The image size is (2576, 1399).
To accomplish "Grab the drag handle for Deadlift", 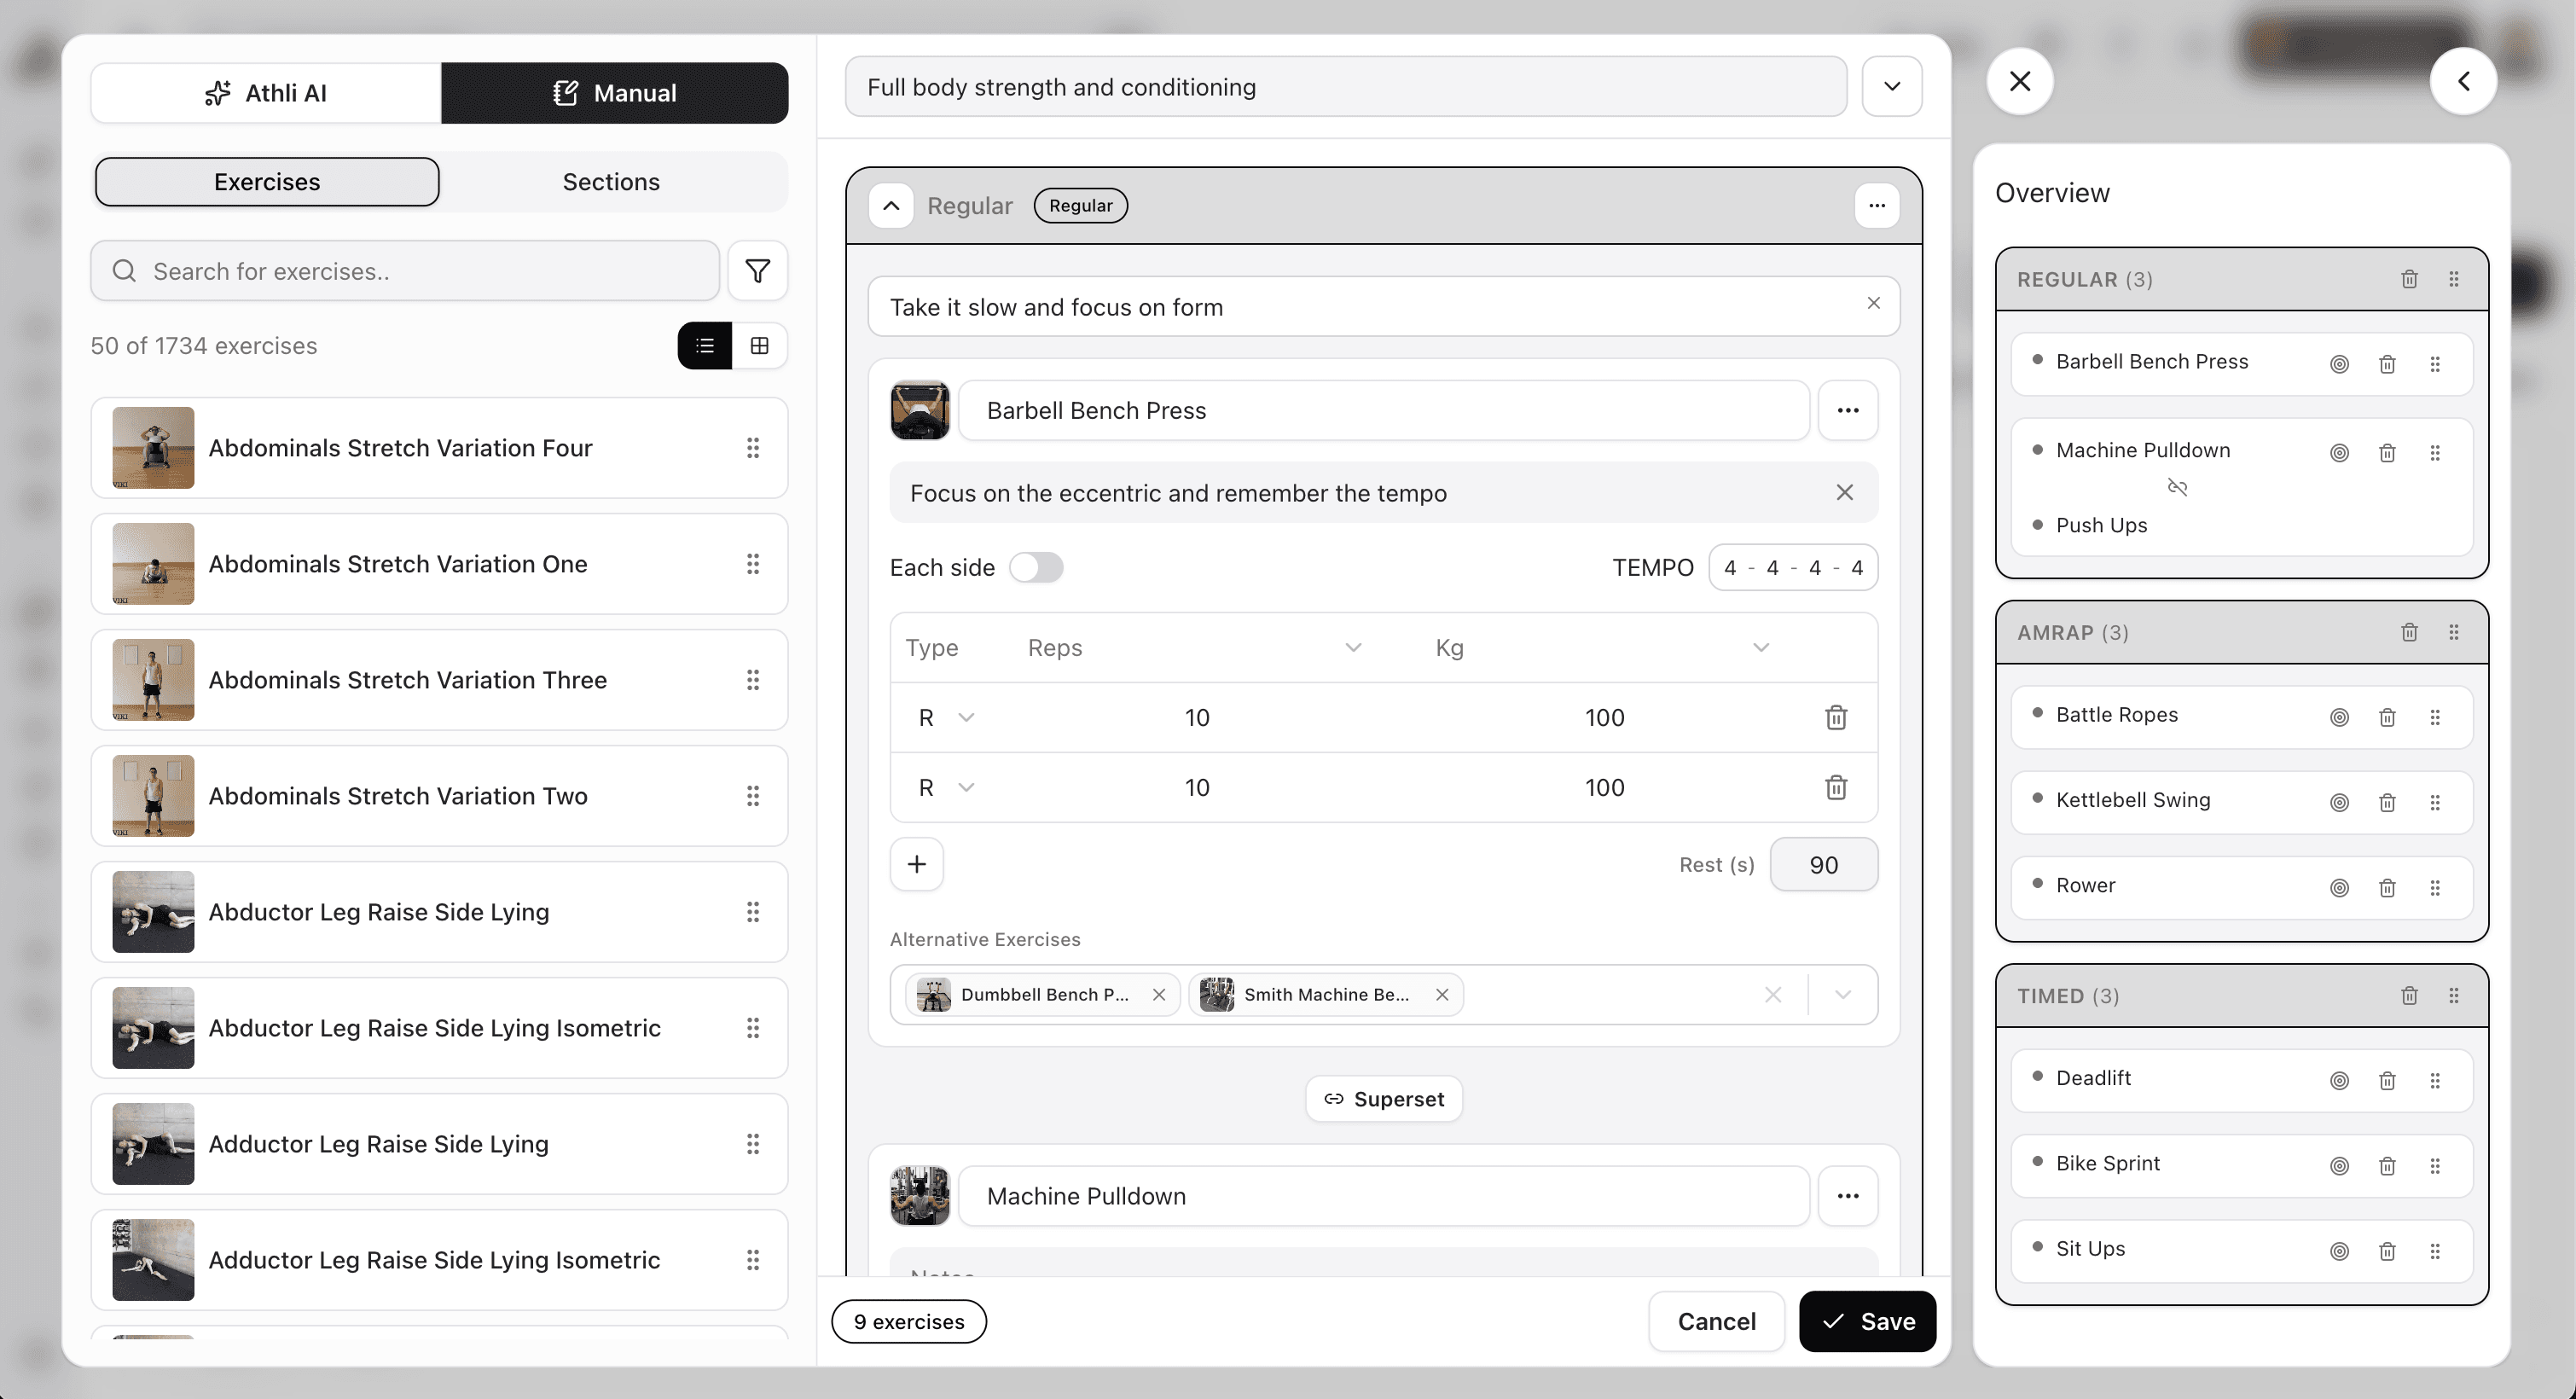I will point(2435,1080).
